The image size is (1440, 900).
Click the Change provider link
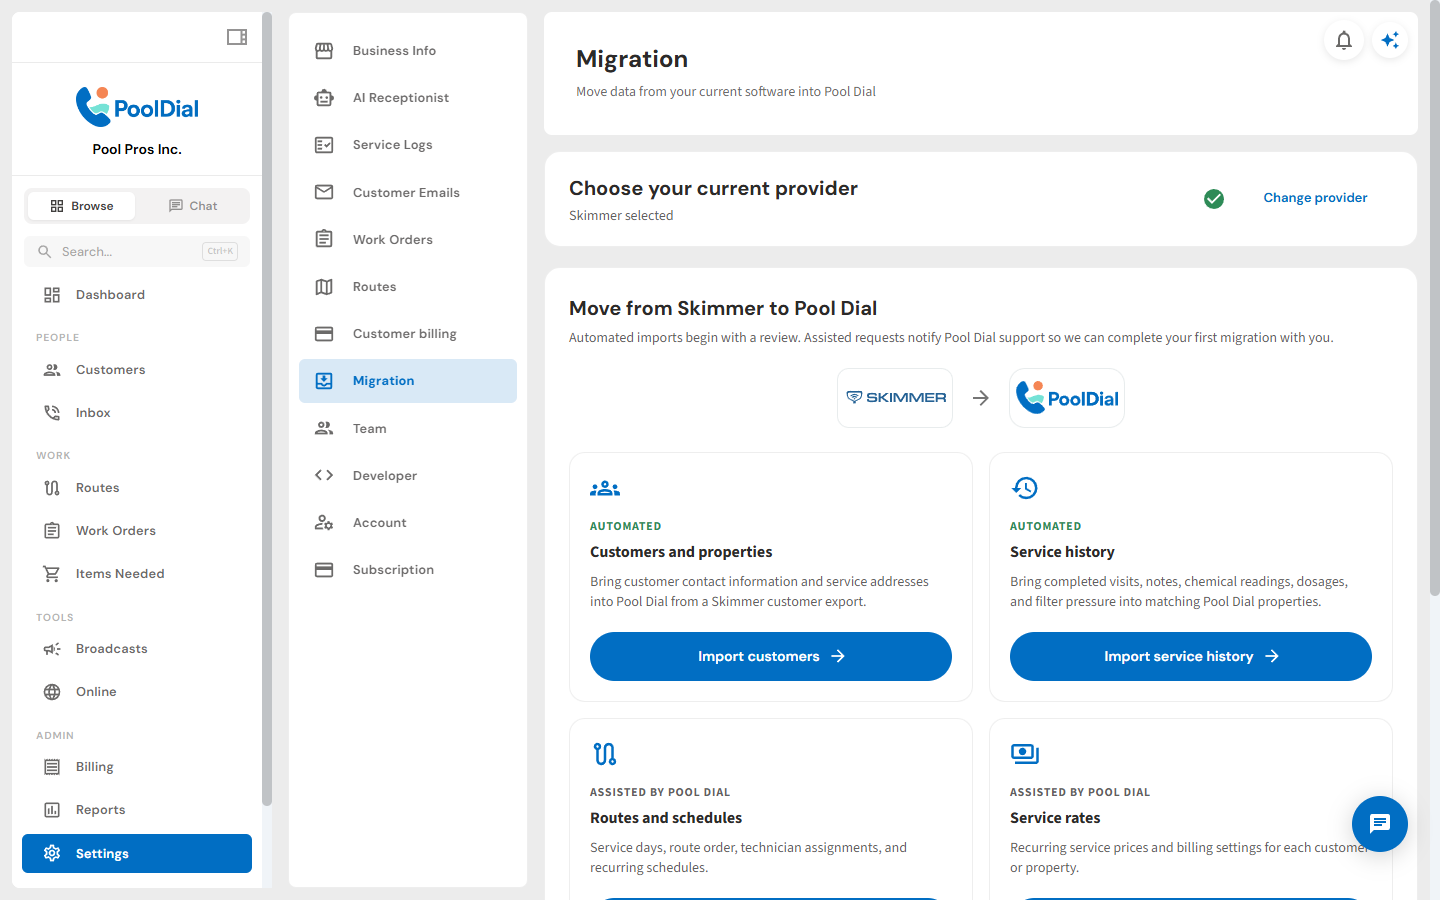(1315, 198)
